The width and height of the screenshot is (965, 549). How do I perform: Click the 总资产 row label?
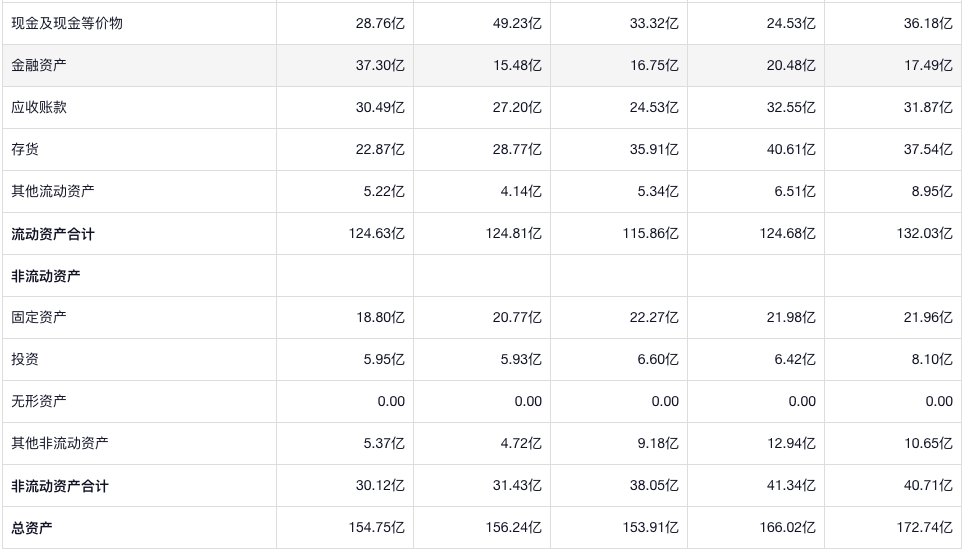(x=33, y=528)
